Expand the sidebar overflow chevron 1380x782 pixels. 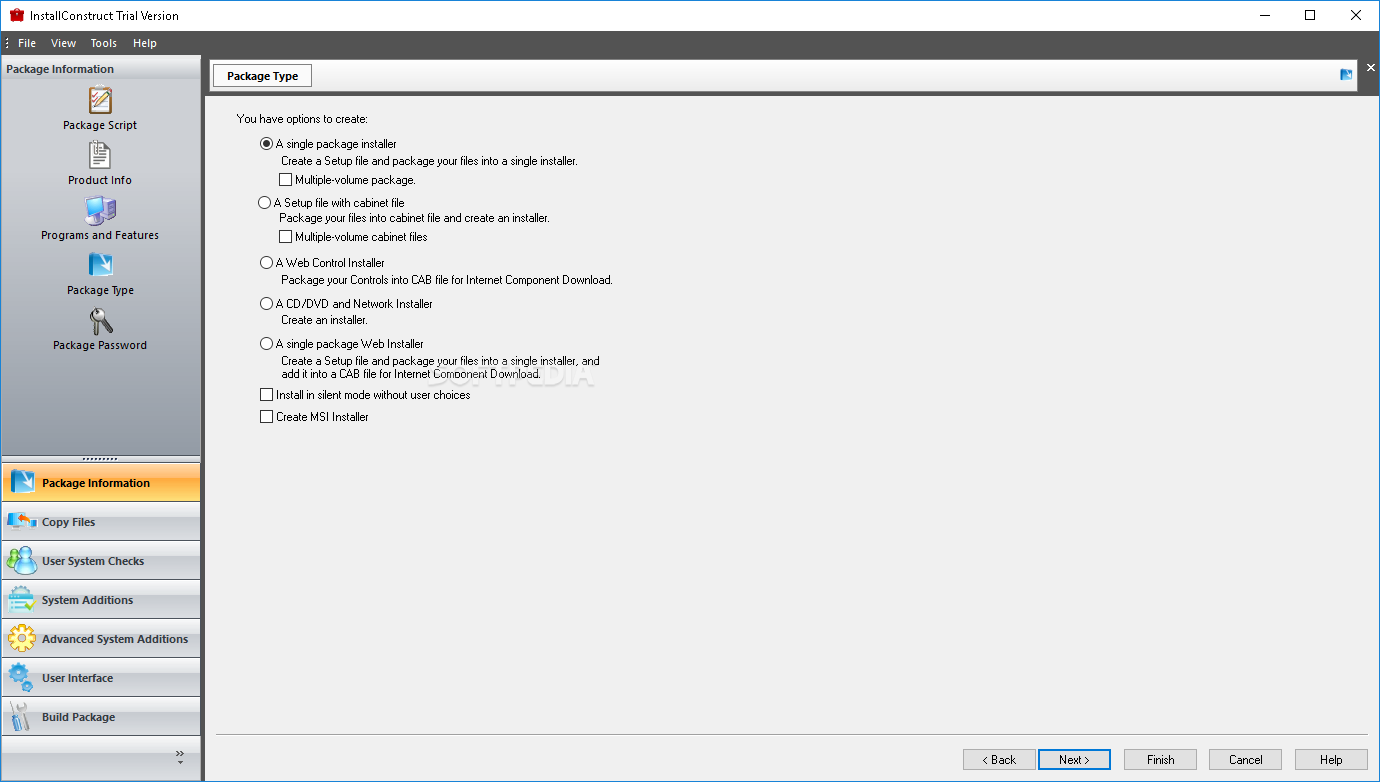[180, 757]
